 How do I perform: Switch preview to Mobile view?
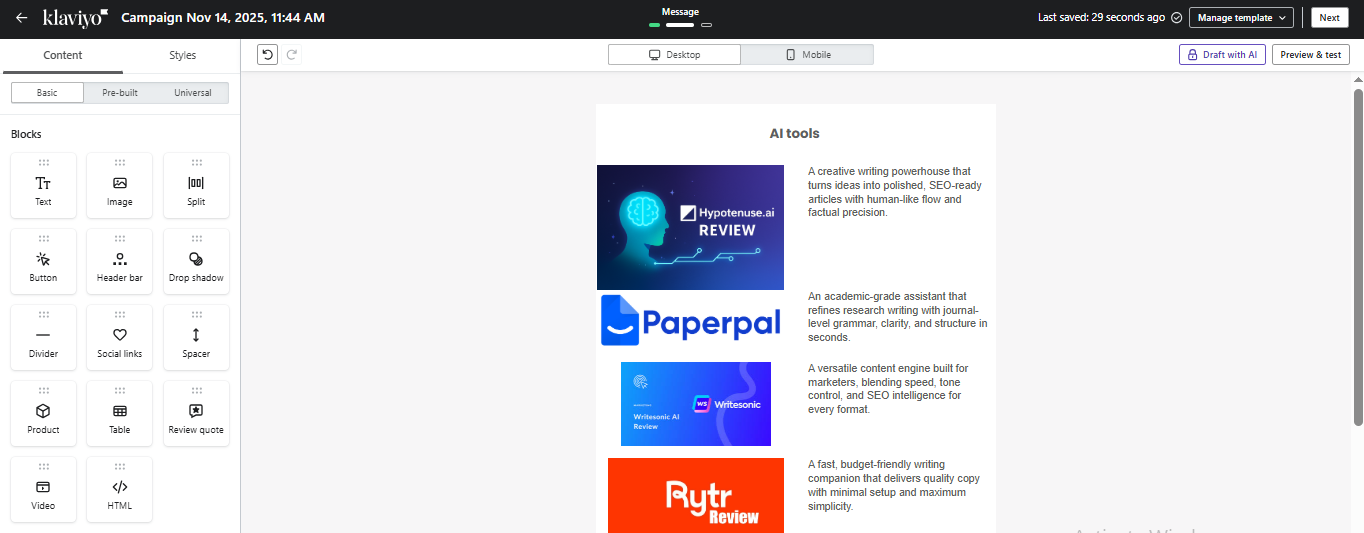[x=807, y=55]
